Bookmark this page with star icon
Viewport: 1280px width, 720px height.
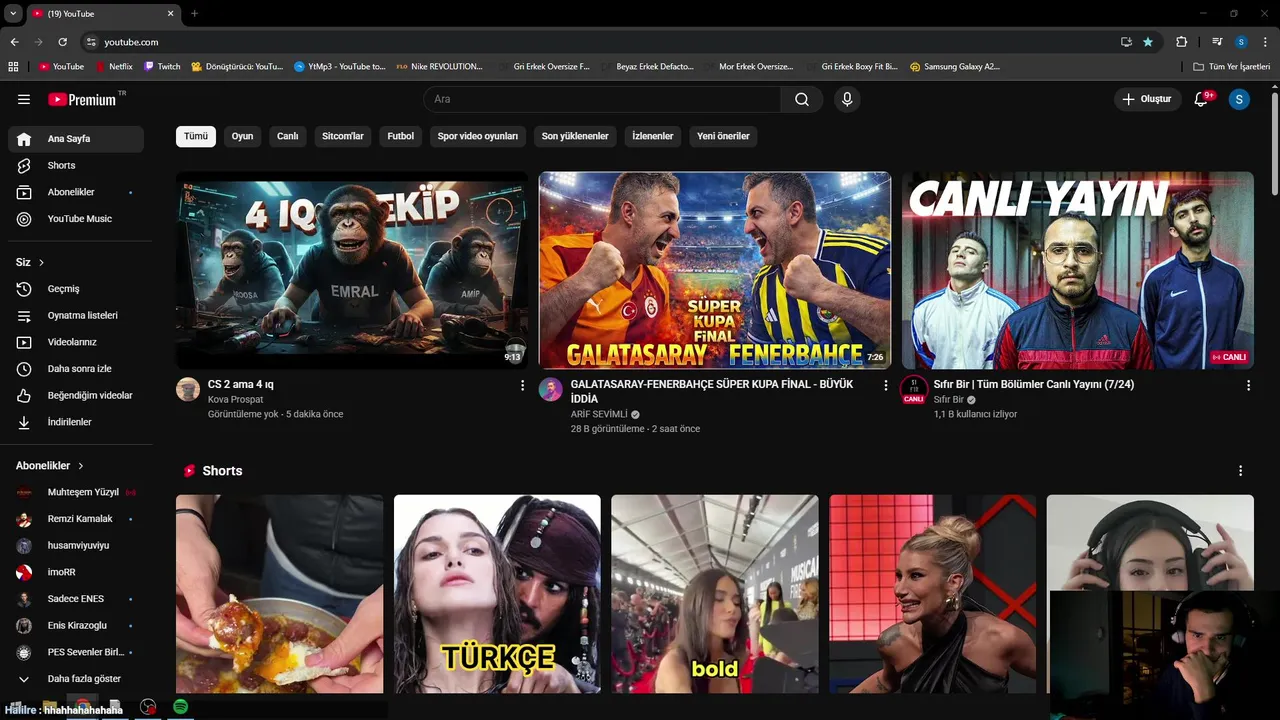point(1148,42)
